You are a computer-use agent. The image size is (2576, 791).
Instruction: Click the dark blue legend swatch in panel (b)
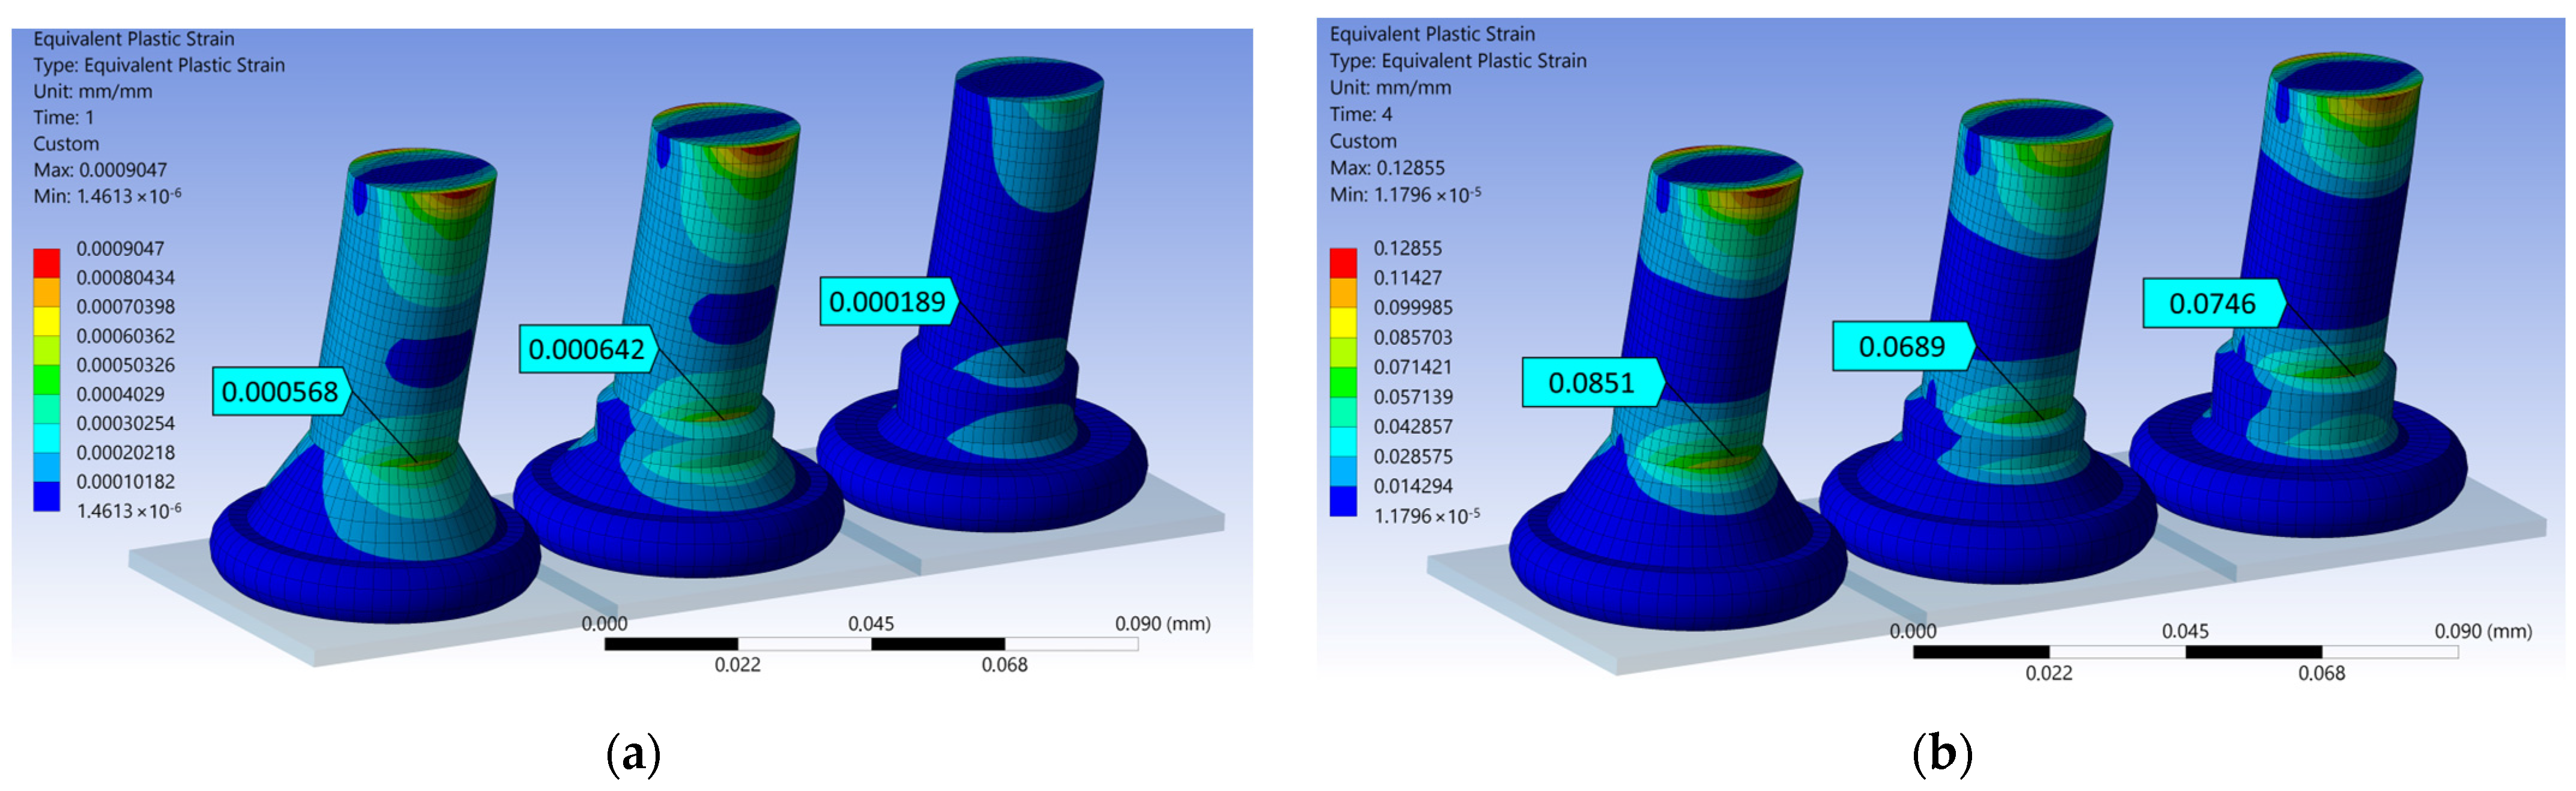click(1343, 501)
